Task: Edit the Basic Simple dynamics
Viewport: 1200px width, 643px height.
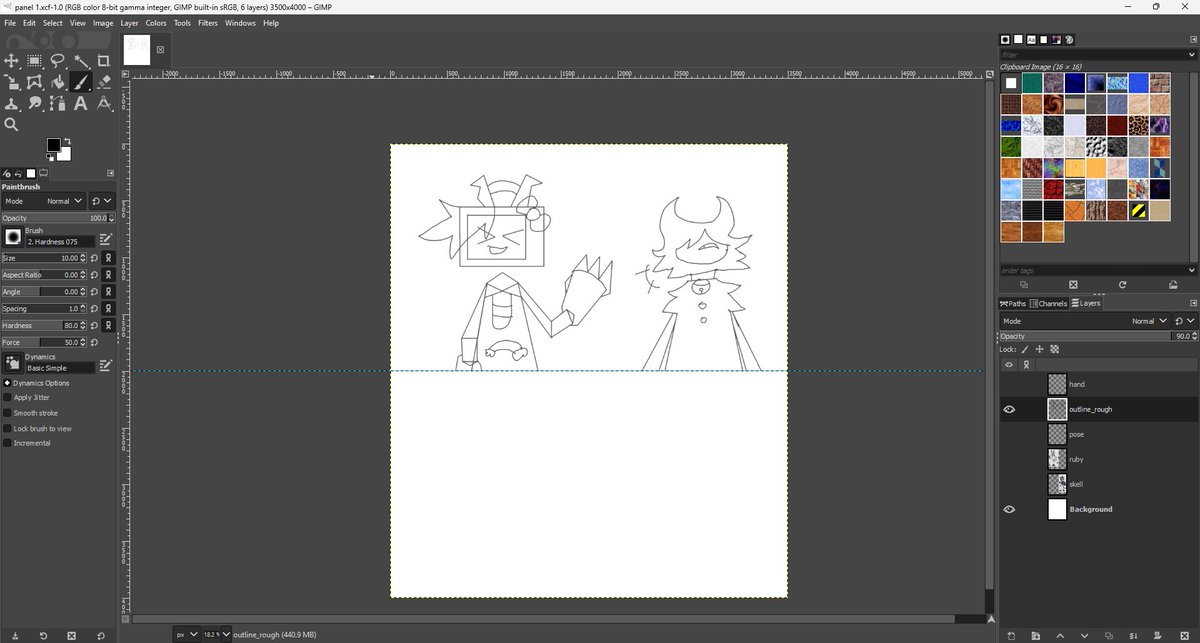Action: (x=105, y=367)
